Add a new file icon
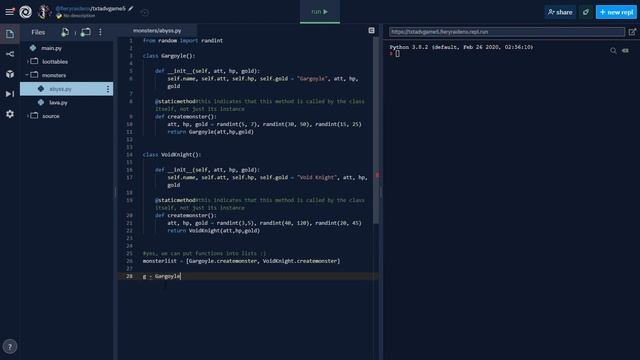Screen dimensions: 640x360 point(64,32)
